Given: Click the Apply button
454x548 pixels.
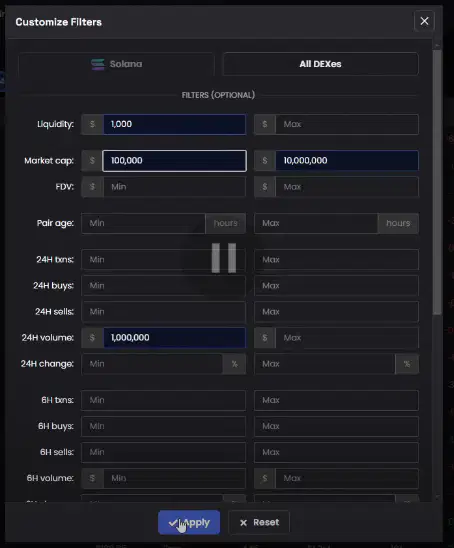Looking at the screenshot, I should (189, 522).
